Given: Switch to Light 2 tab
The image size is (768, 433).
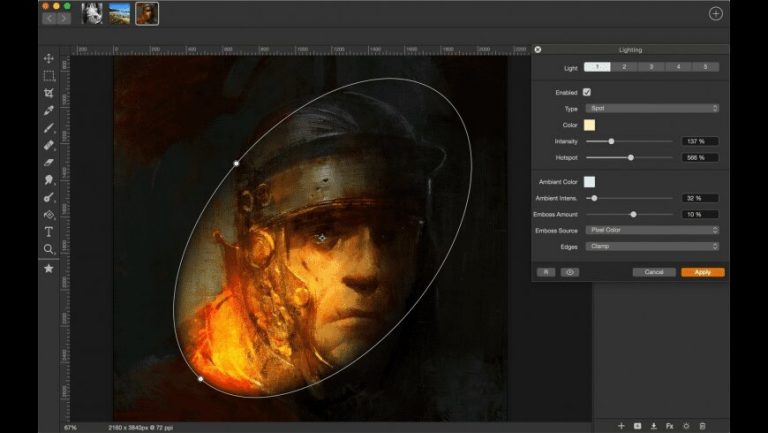Looking at the screenshot, I should (x=624, y=67).
